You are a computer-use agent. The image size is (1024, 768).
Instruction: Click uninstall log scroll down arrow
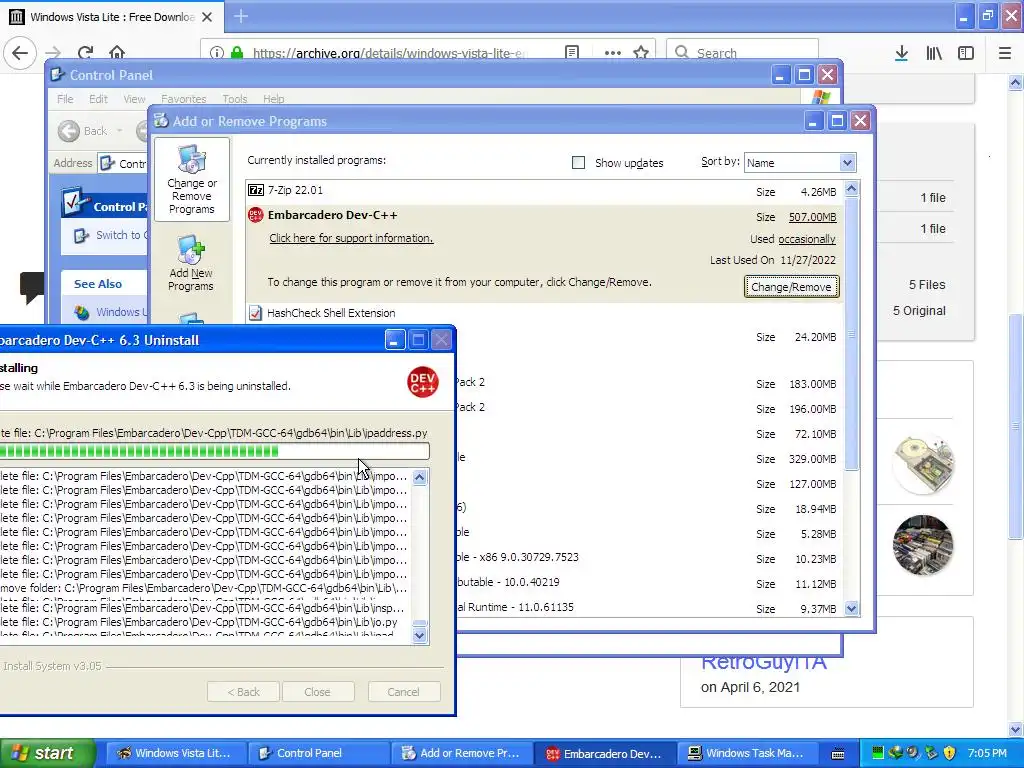coord(420,634)
